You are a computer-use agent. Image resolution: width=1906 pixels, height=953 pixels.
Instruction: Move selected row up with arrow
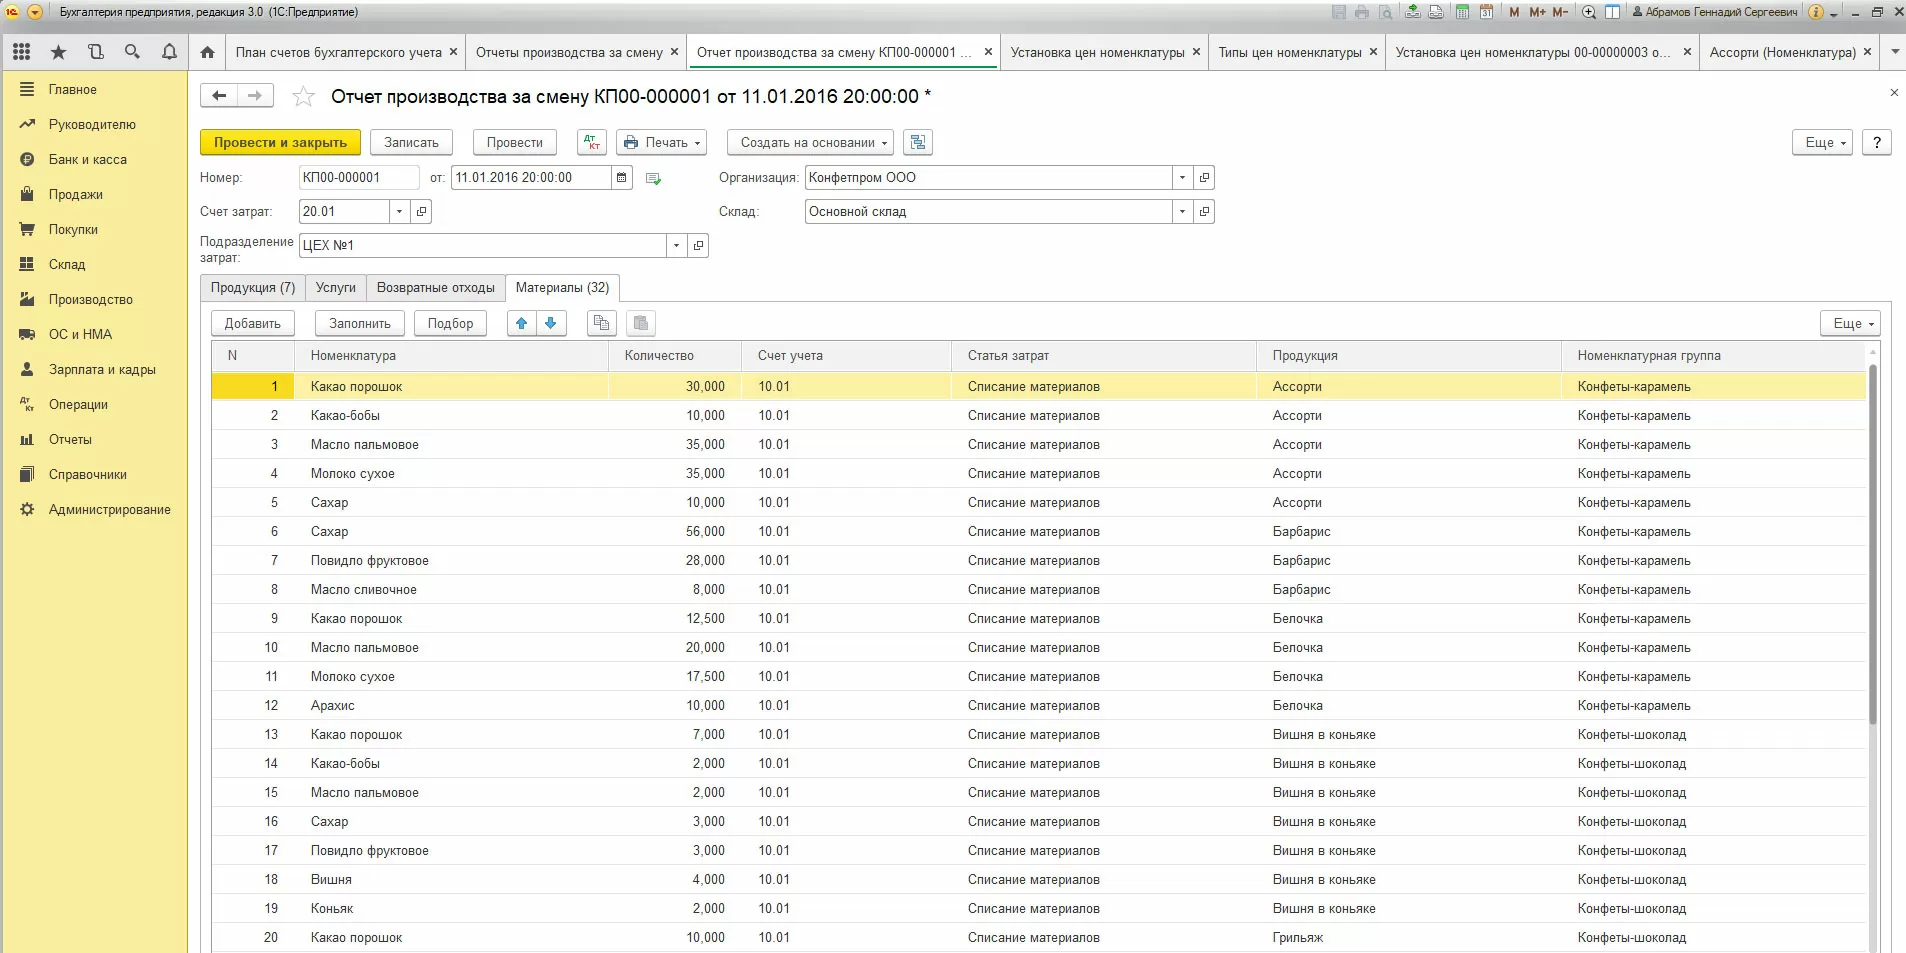pyautogui.click(x=521, y=323)
